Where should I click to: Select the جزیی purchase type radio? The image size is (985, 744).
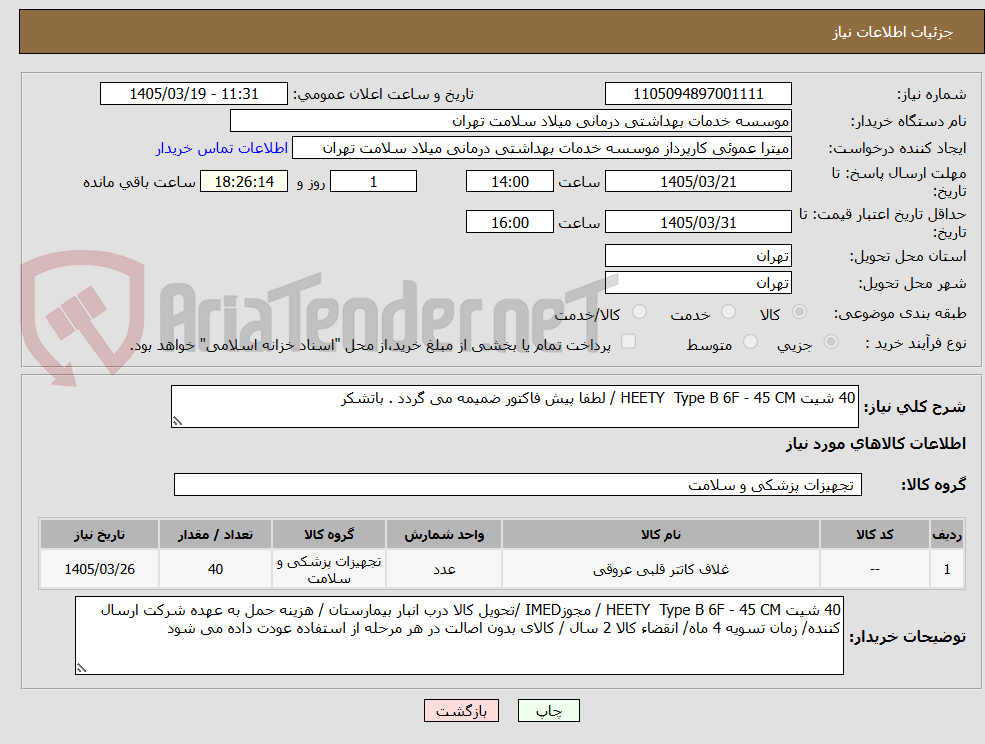click(830, 342)
